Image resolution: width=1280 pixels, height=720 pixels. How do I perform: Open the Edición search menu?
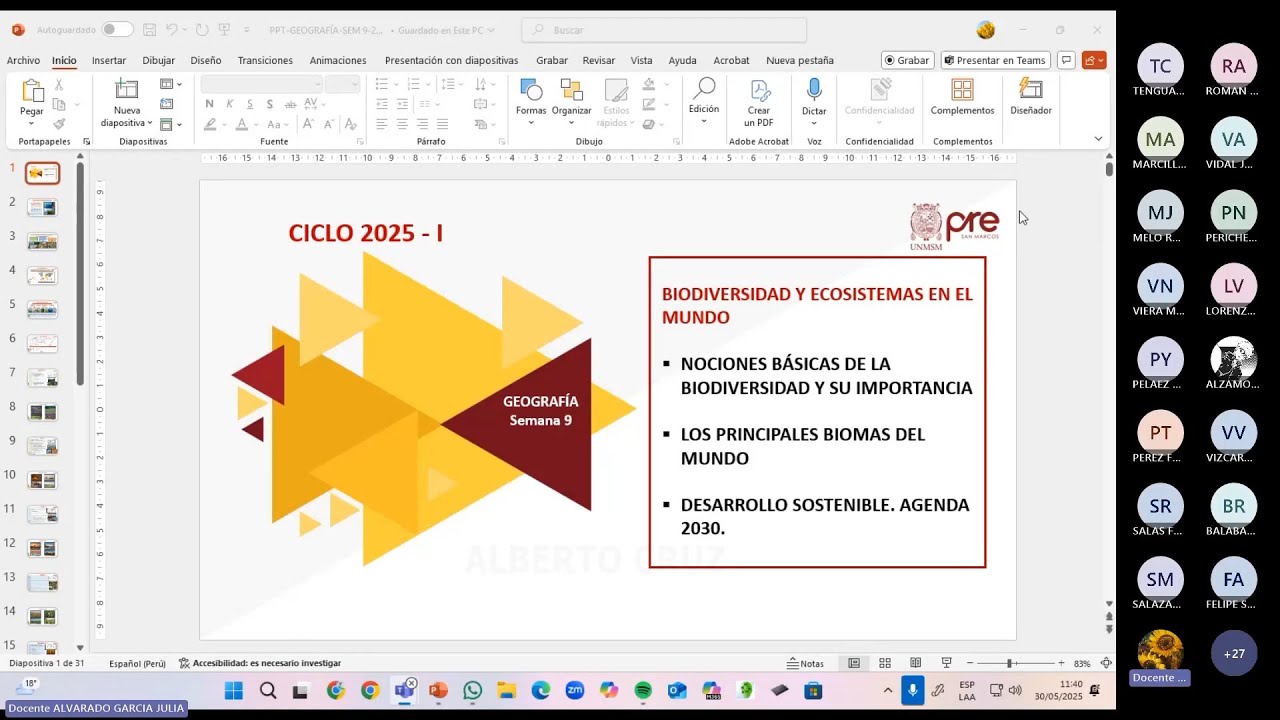[x=704, y=100]
